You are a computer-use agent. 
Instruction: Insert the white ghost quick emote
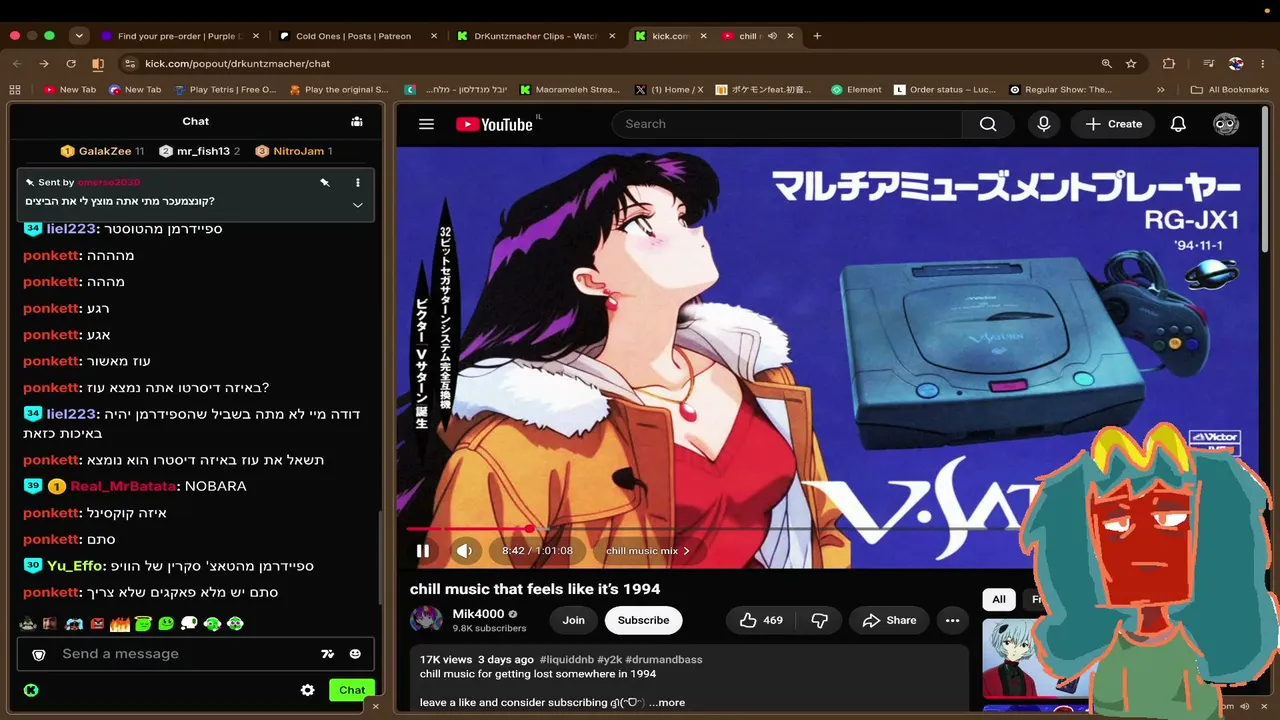[189, 624]
